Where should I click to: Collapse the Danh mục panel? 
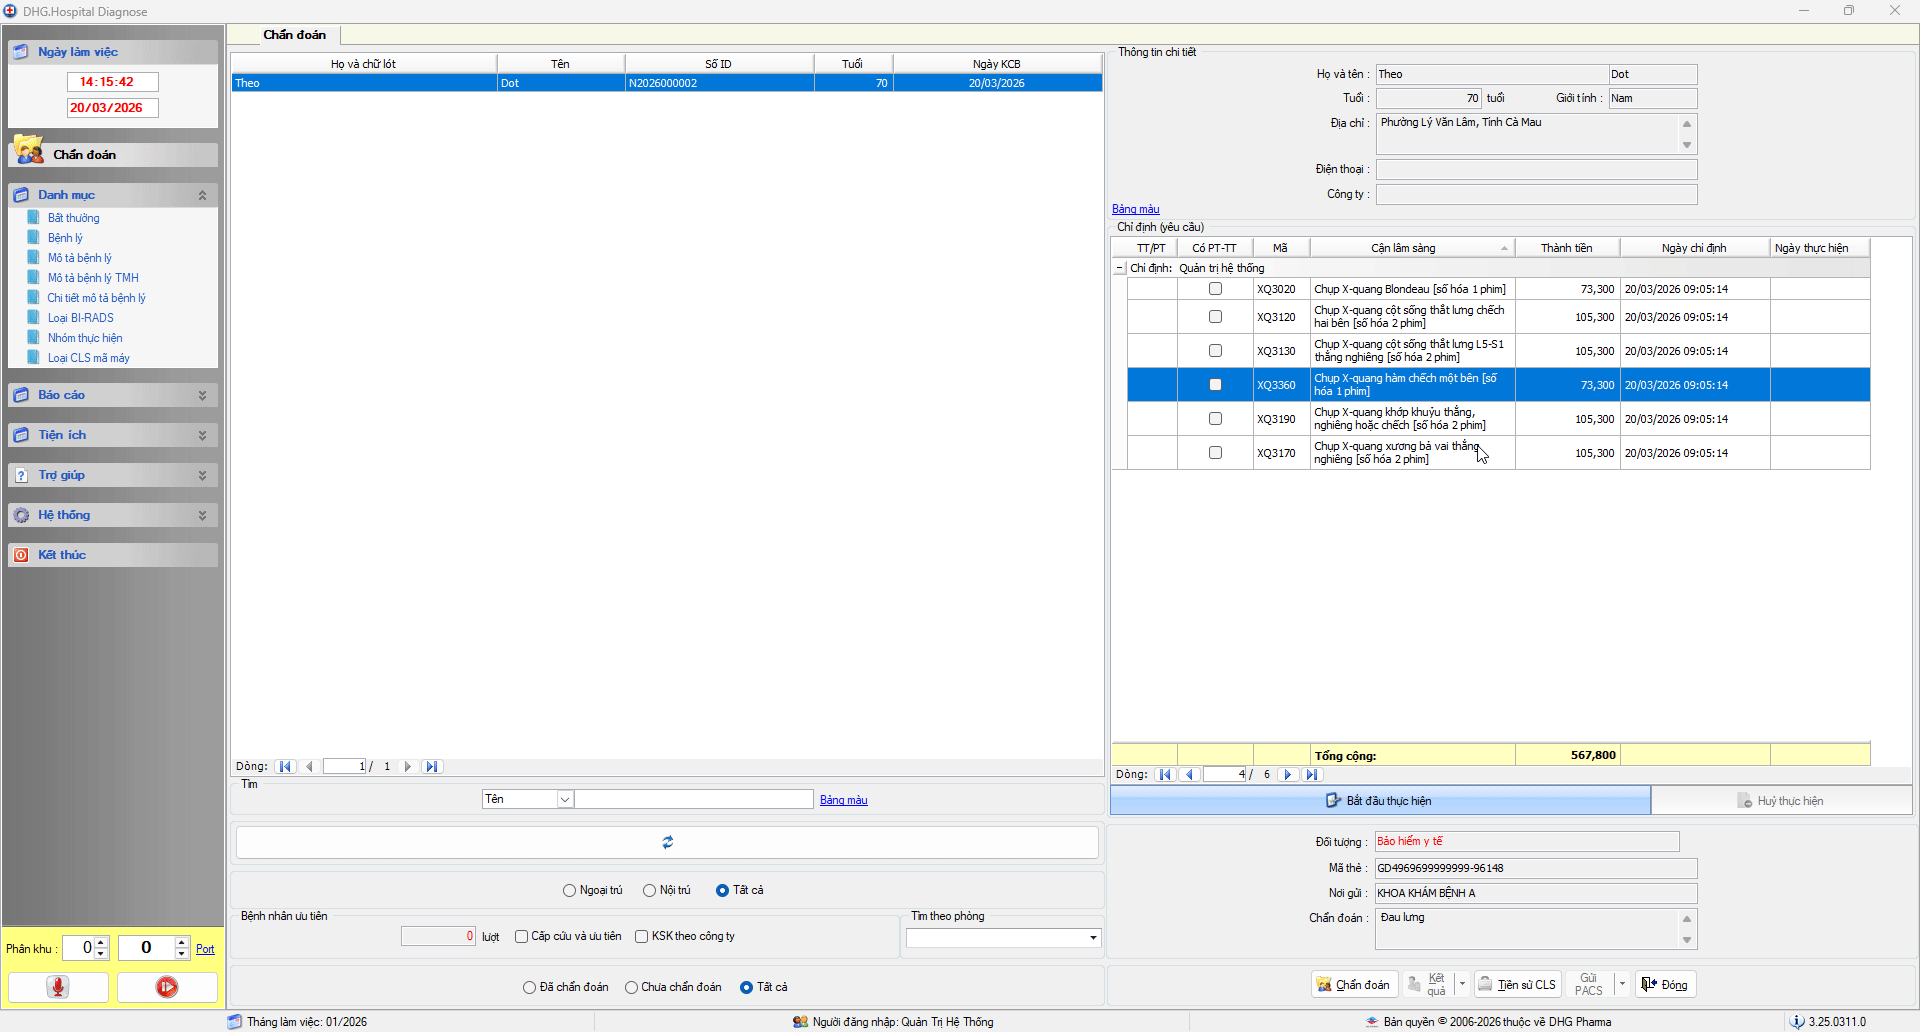point(202,195)
